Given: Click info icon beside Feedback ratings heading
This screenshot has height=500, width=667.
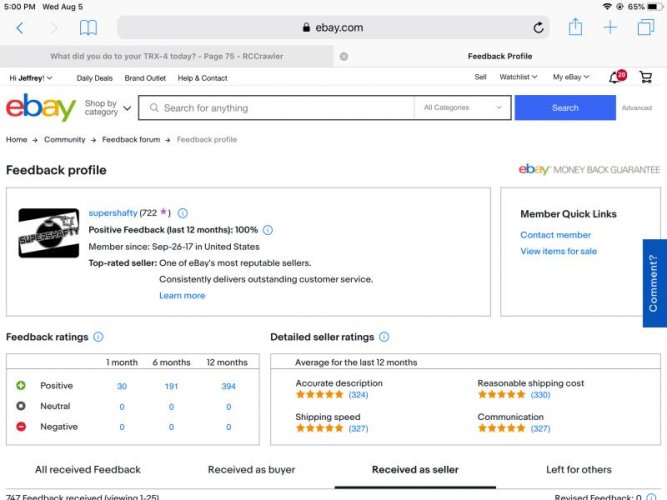Looking at the screenshot, I should [98, 337].
